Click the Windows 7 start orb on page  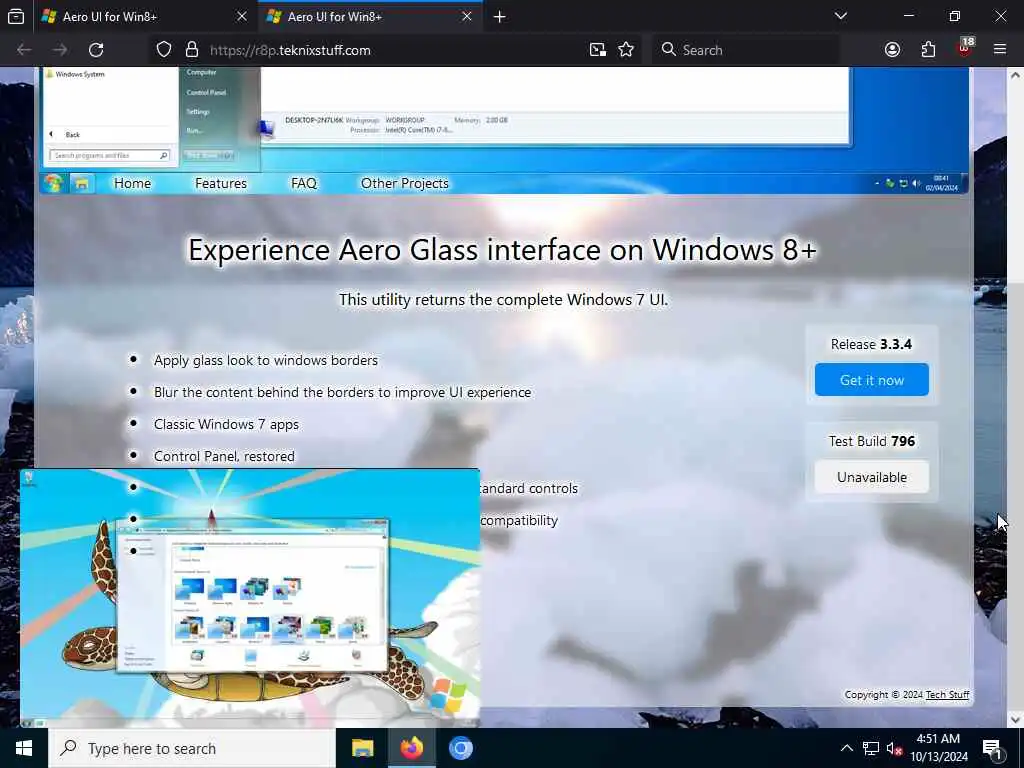[54, 184]
